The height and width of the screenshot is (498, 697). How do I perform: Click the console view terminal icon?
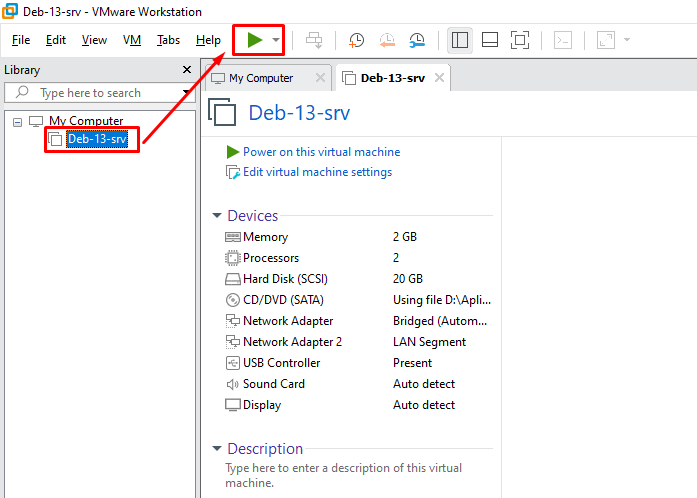click(564, 40)
